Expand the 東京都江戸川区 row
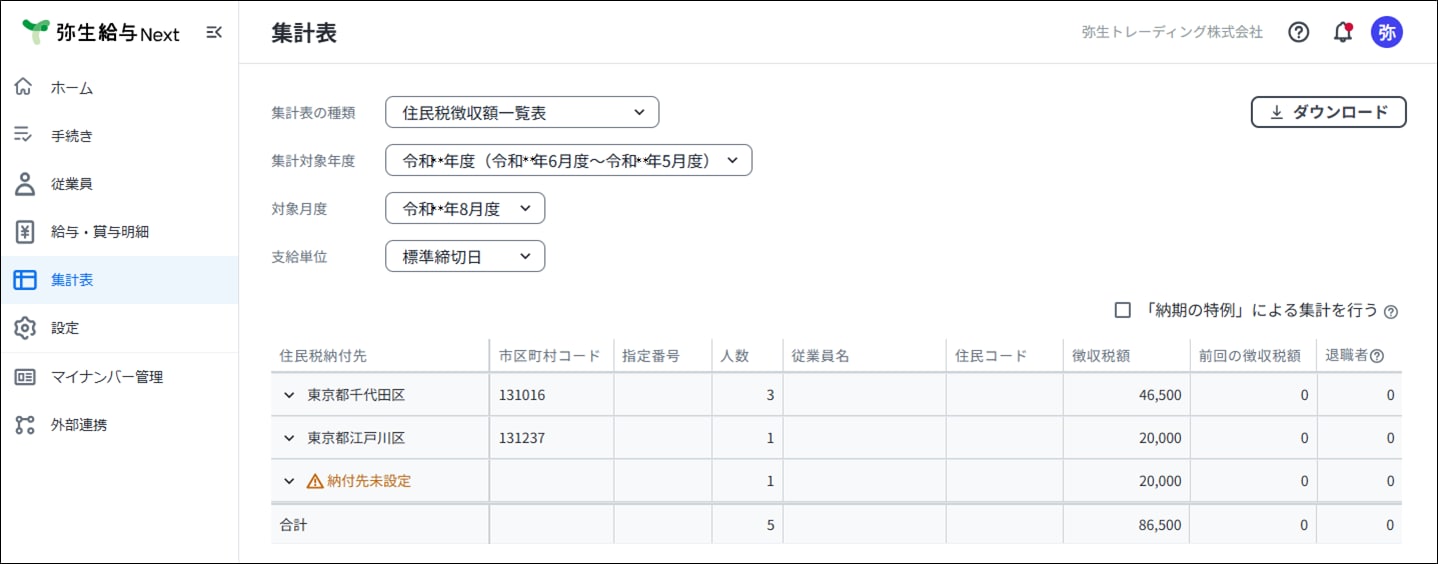The height and width of the screenshot is (564, 1438). (289, 438)
